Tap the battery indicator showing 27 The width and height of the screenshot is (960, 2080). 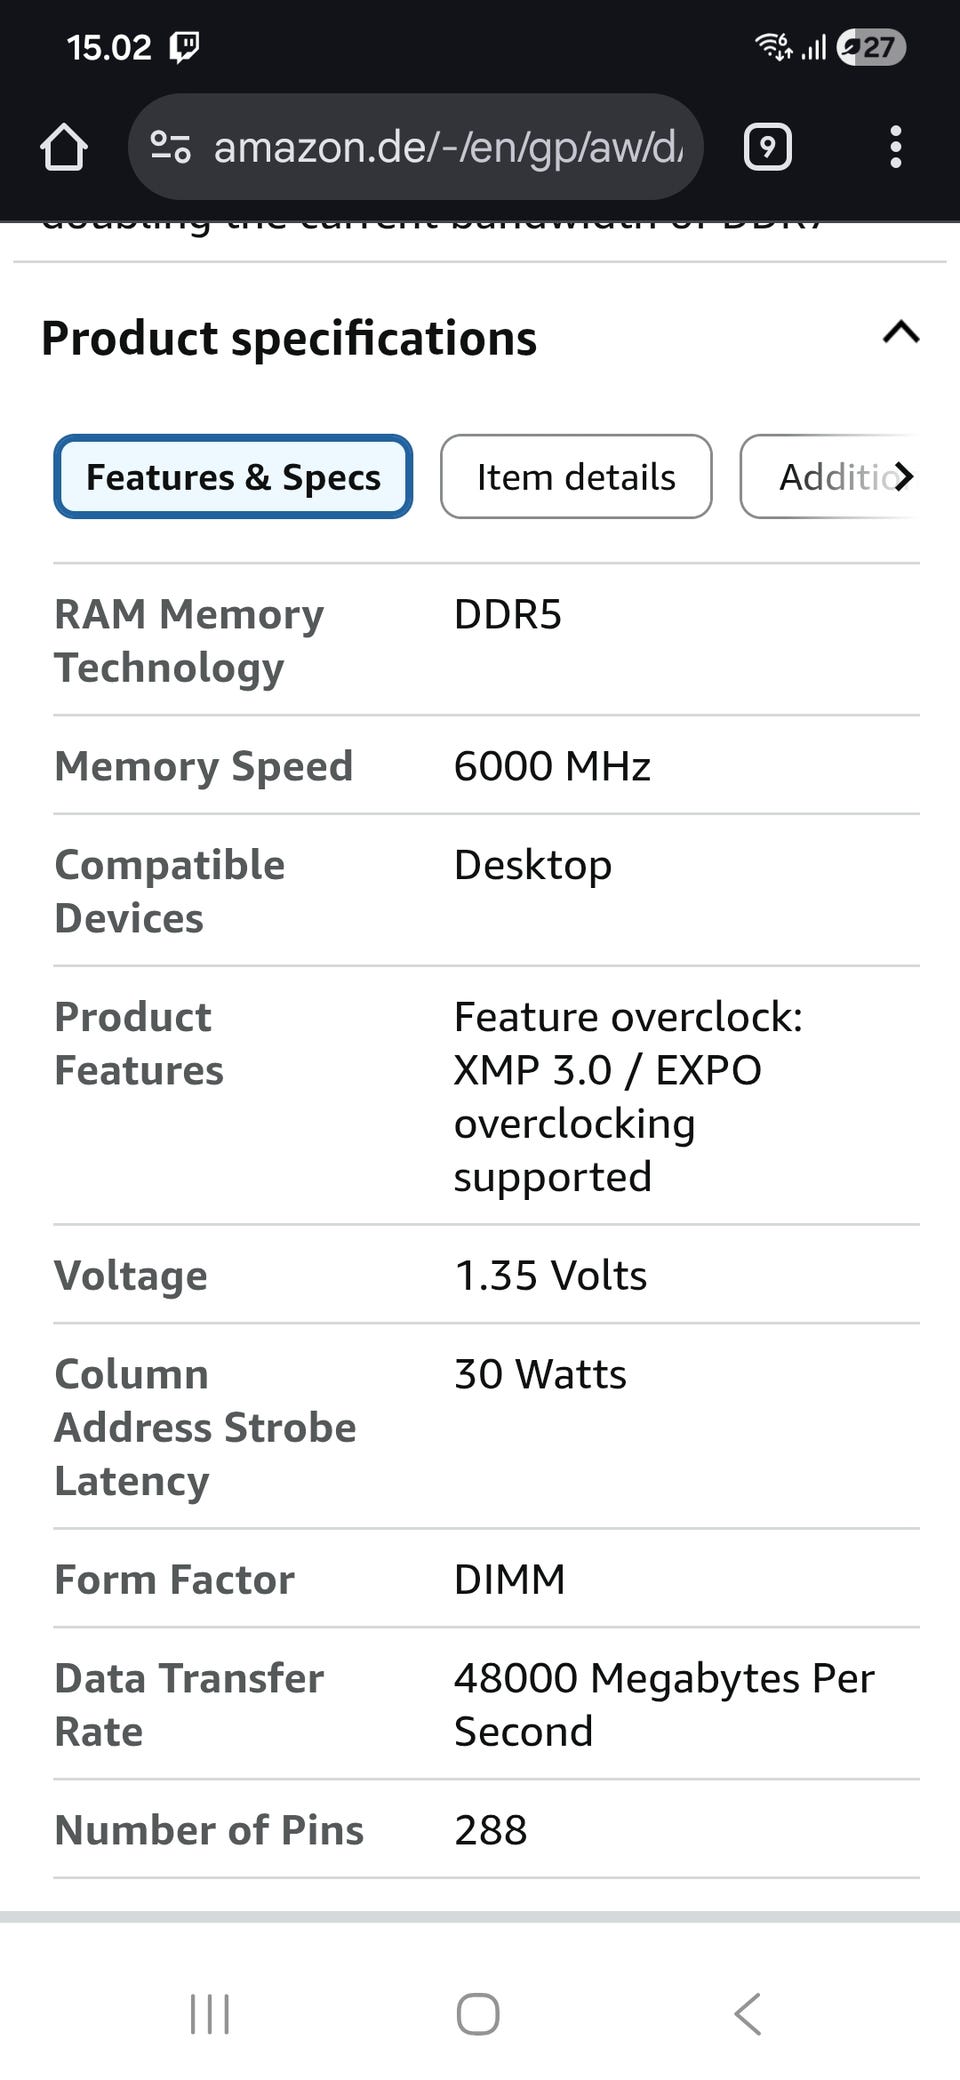click(x=871, y=47)
